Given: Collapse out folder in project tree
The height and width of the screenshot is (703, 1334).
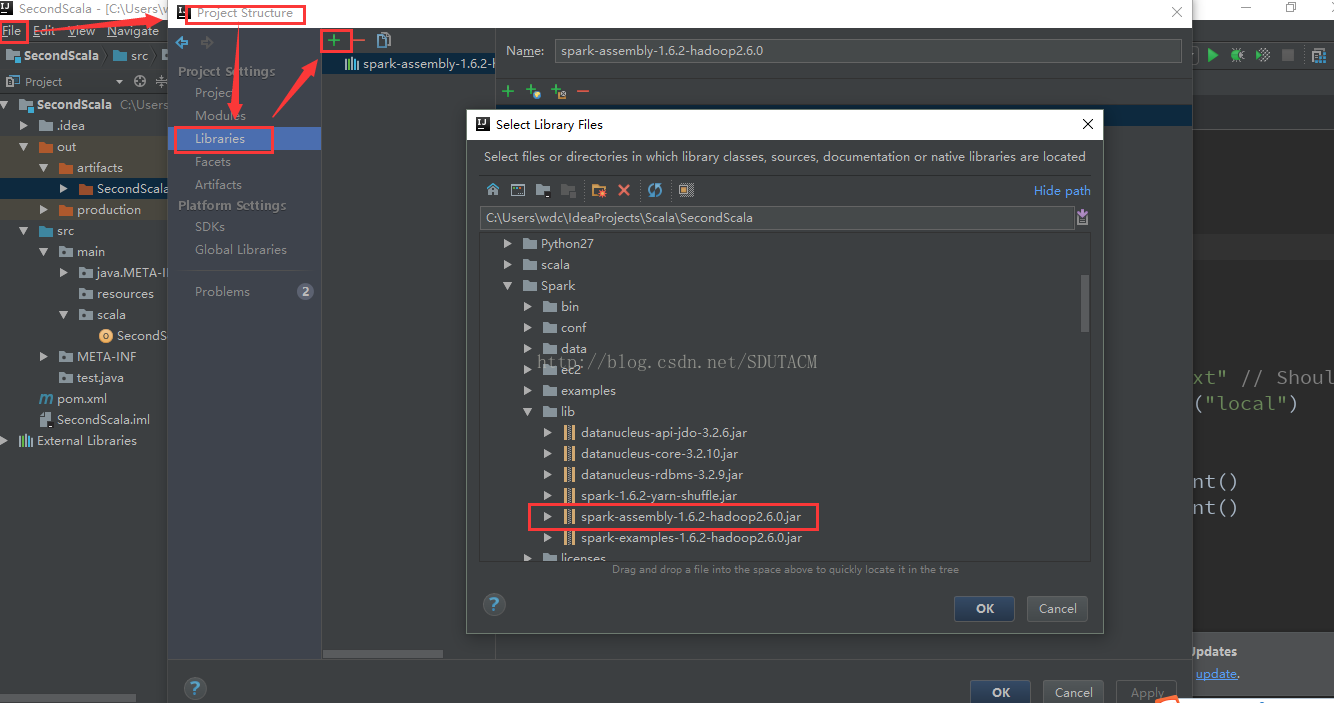Looking at the screenshot, I should click(23, 146).
